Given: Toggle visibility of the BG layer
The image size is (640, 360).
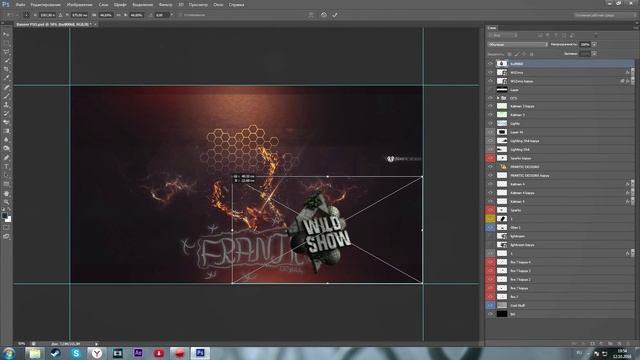Looking at the screenshot, I should point(490,314).
